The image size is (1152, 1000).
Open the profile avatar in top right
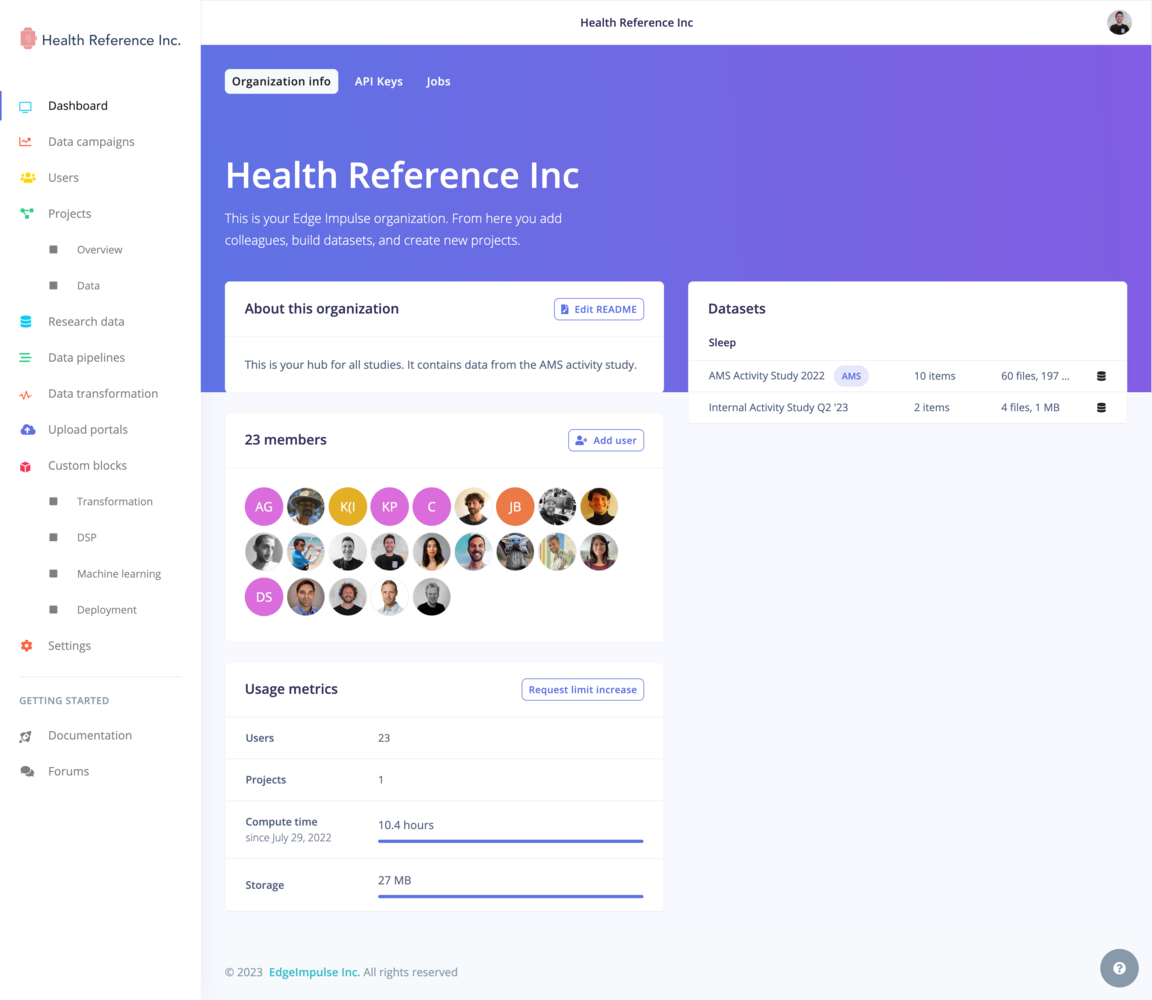click(x=1119, y=23)
